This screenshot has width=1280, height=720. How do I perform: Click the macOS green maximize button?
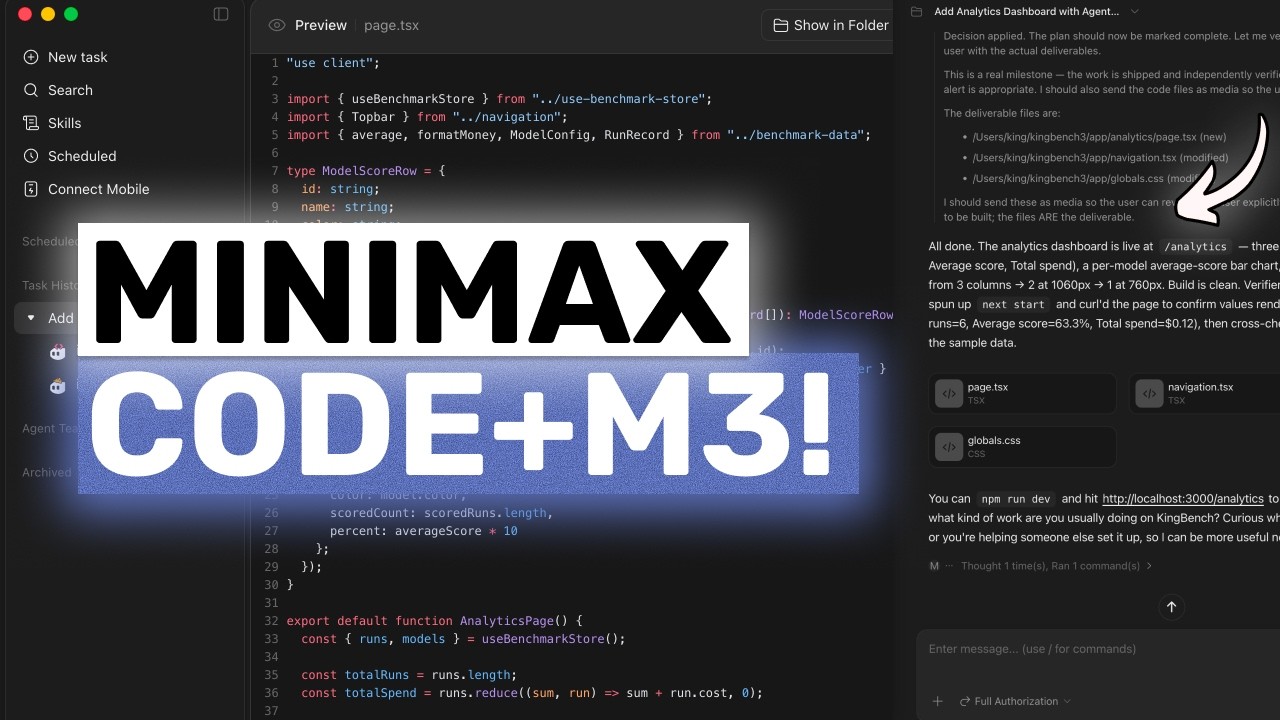click(x=71, y=14)
